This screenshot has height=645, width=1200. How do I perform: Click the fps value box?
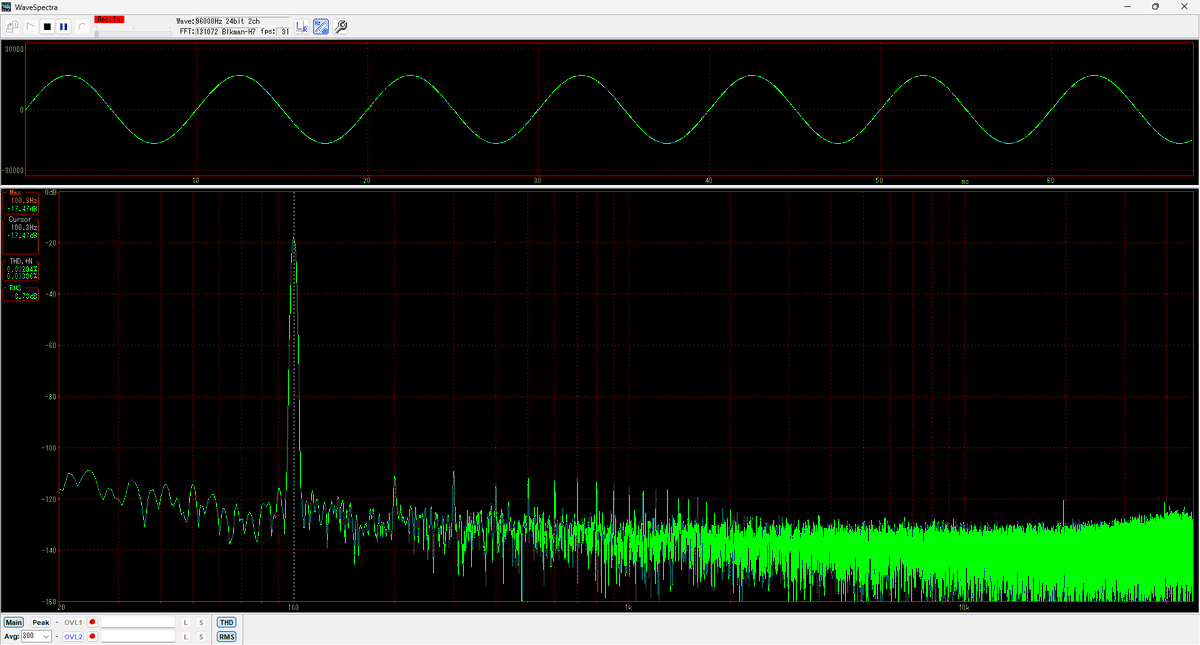tap(283, 32)
